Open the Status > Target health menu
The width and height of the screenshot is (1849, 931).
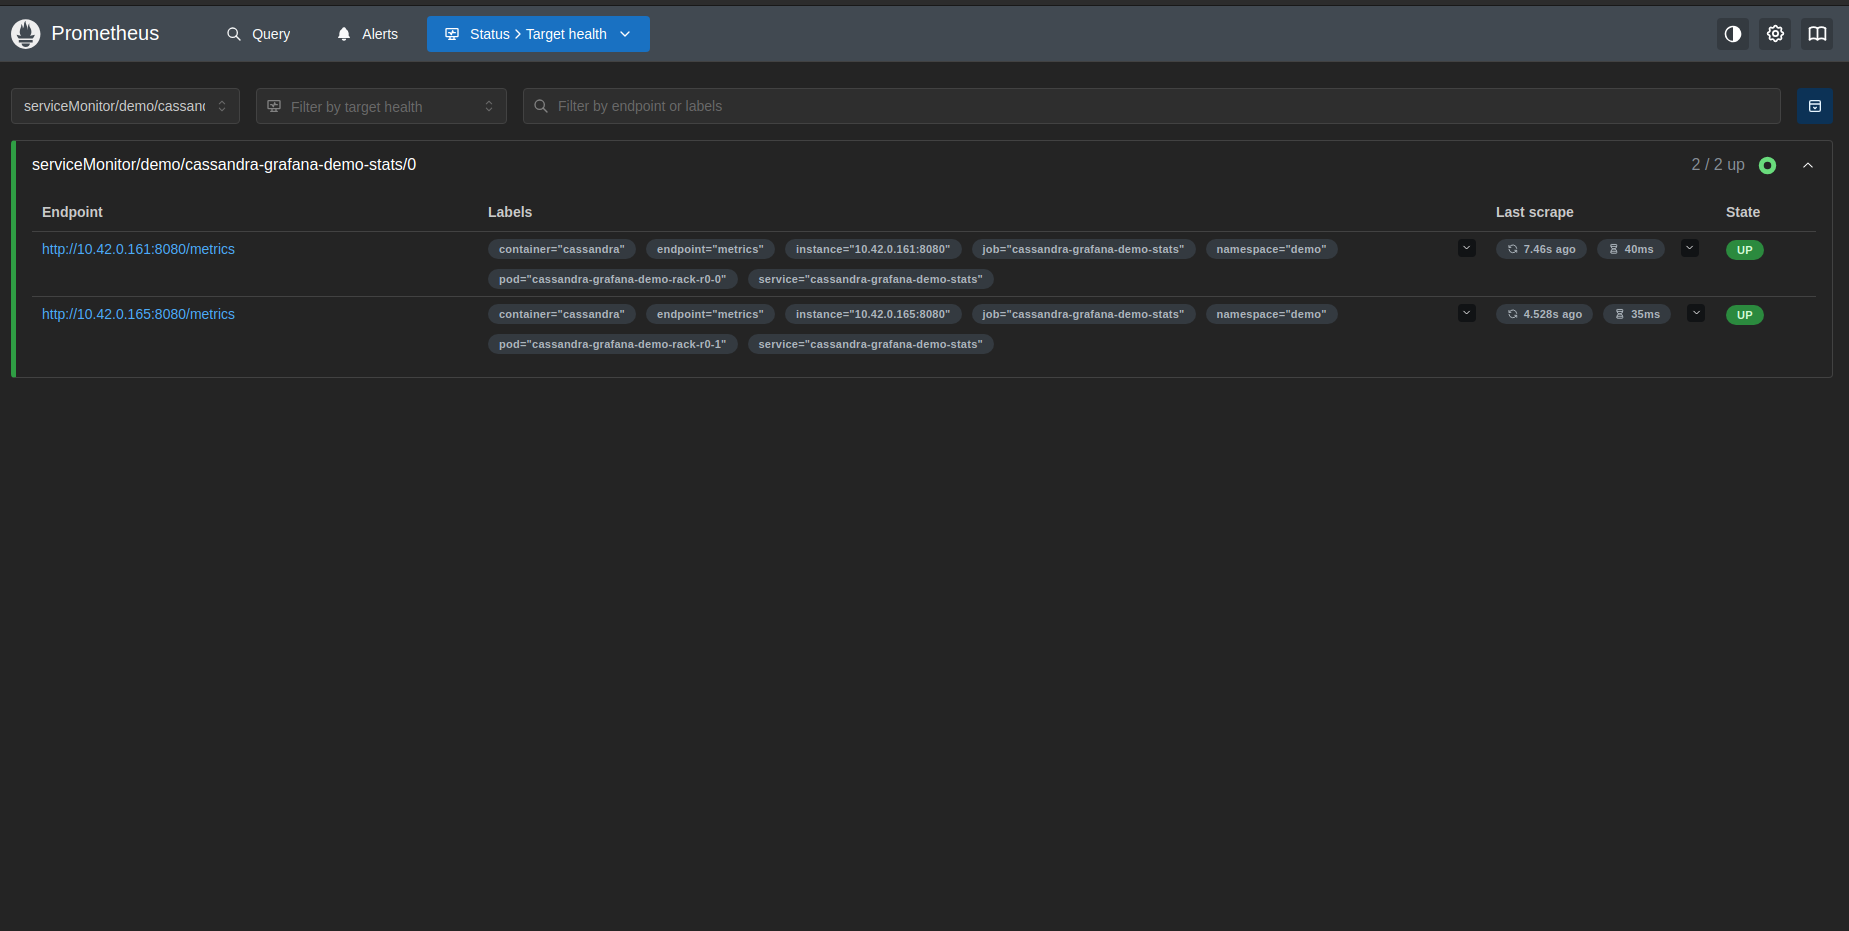tap(538, 34)
